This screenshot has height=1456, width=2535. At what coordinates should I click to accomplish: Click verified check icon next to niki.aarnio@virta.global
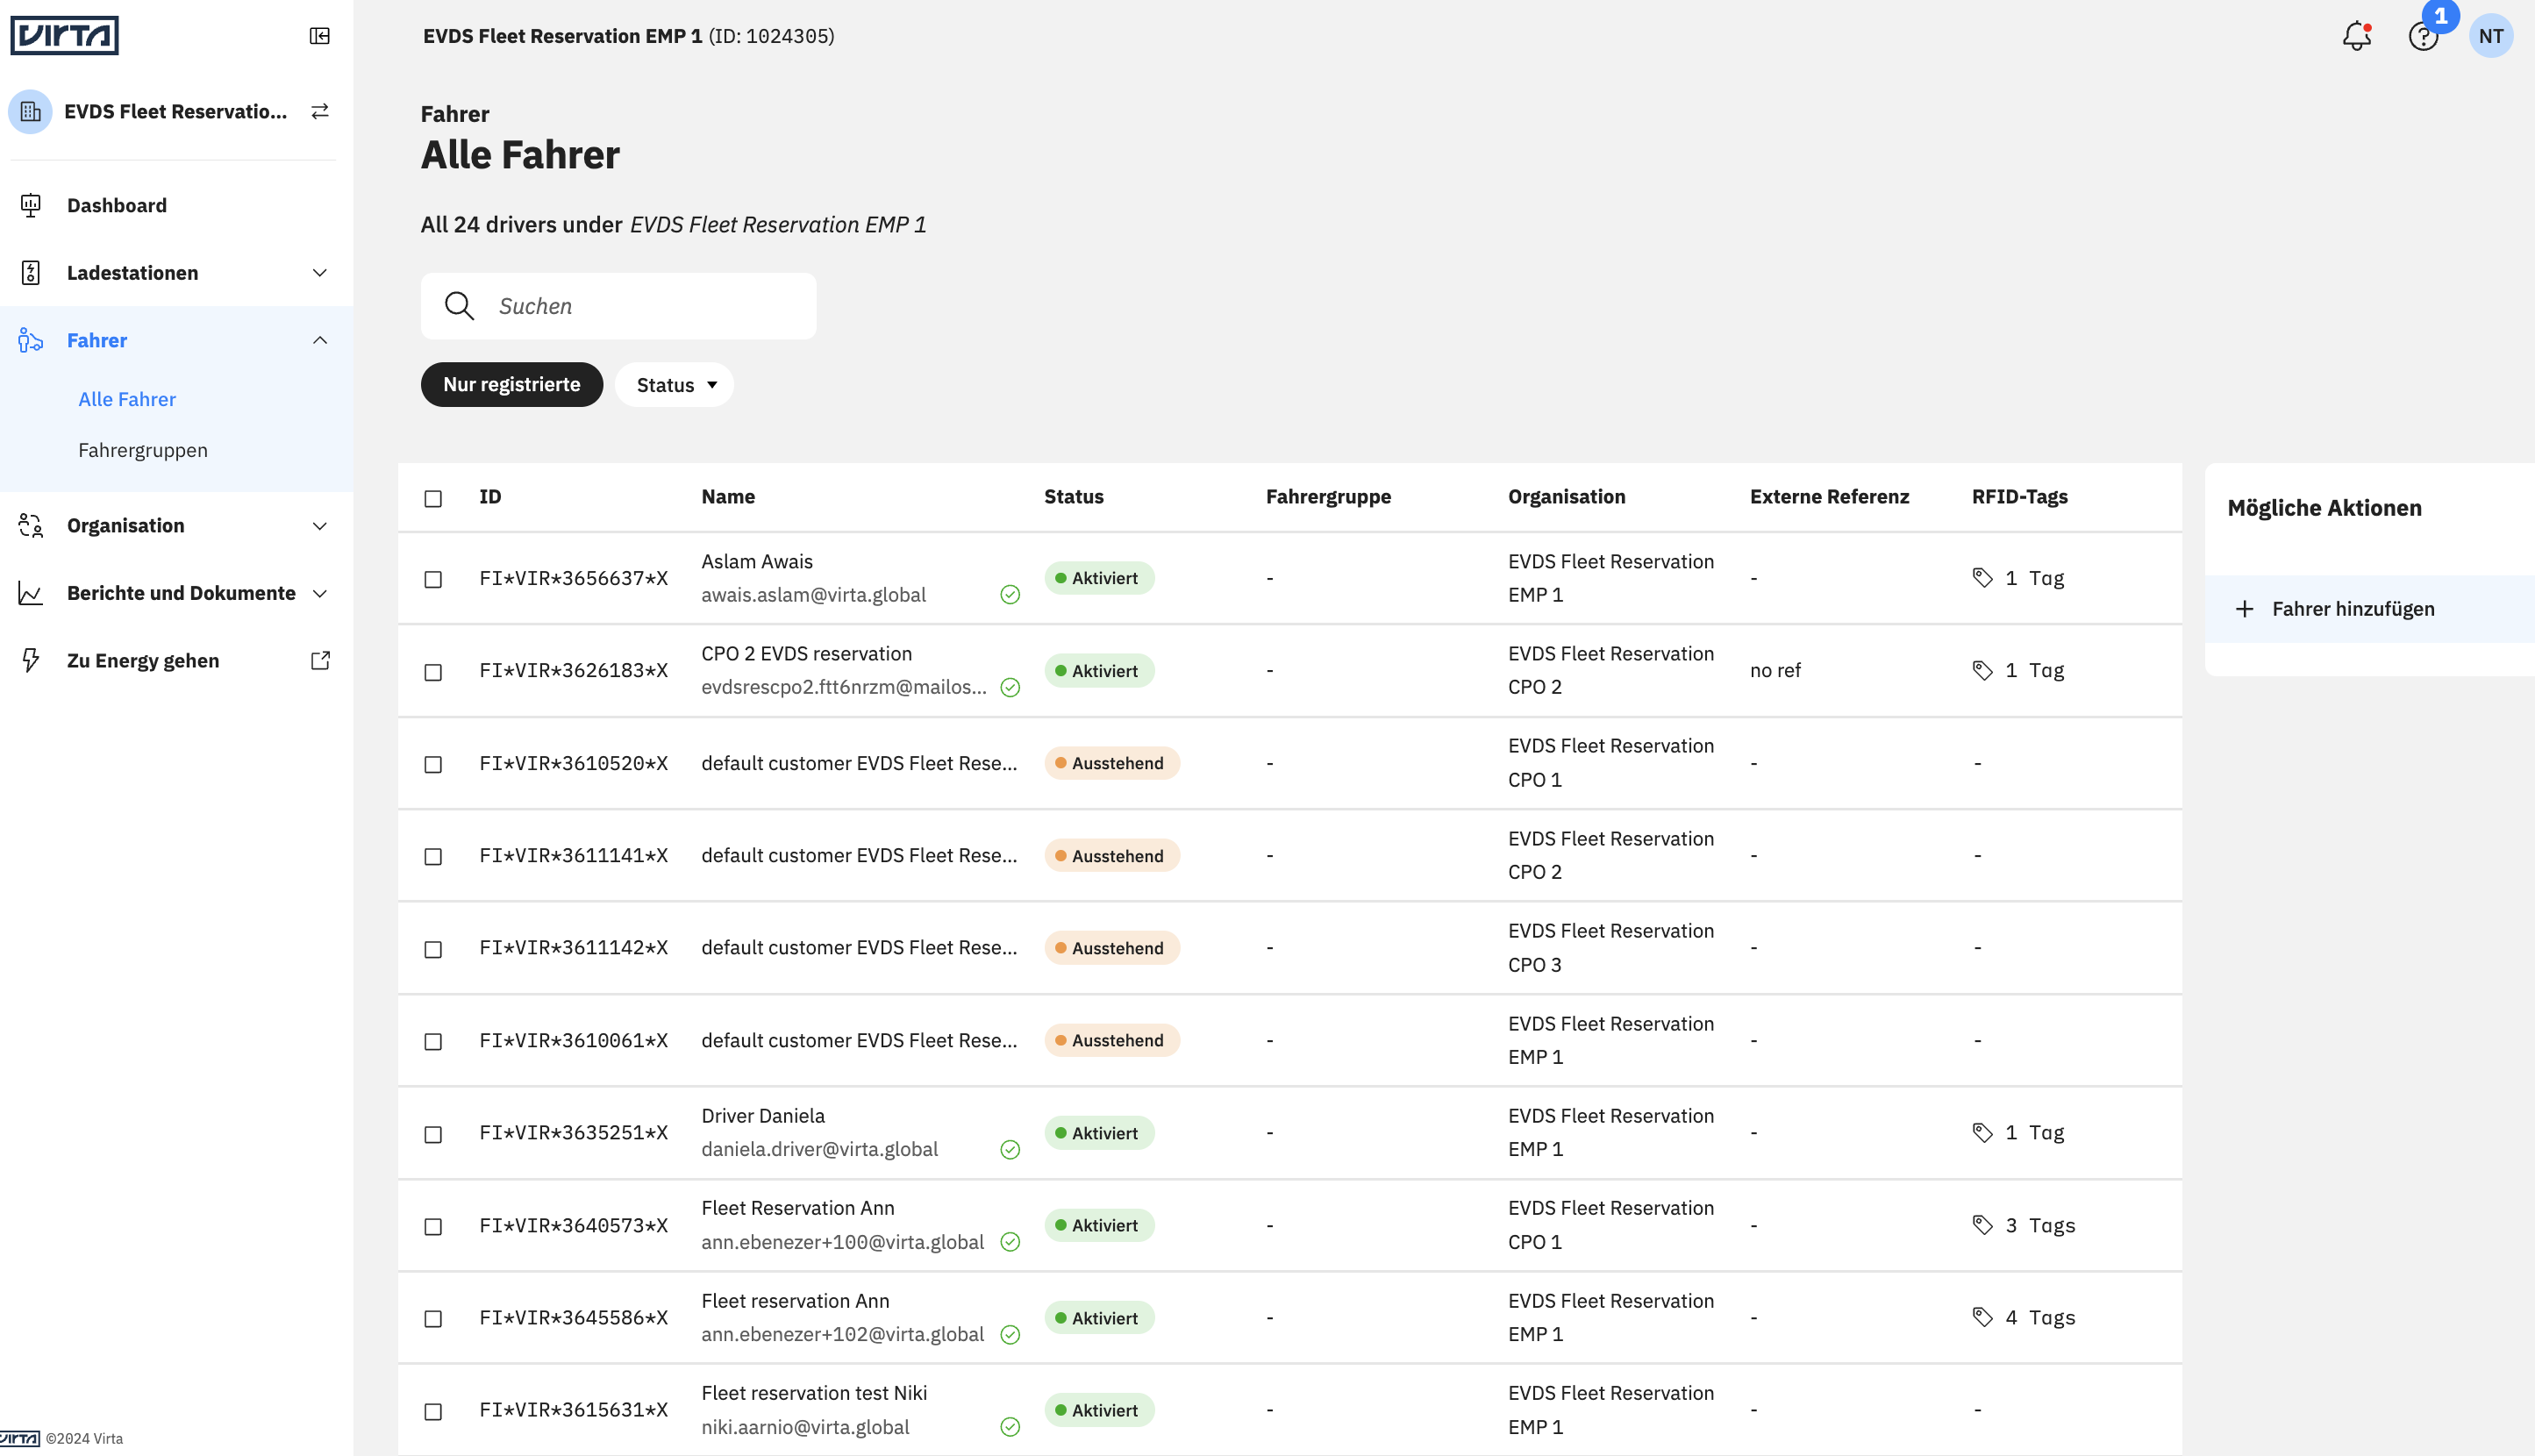point(1010,1427)
